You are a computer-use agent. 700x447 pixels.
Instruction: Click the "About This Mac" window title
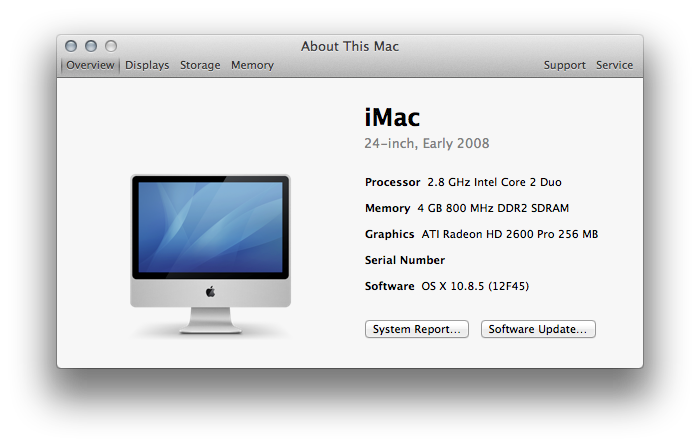[350, 46]
